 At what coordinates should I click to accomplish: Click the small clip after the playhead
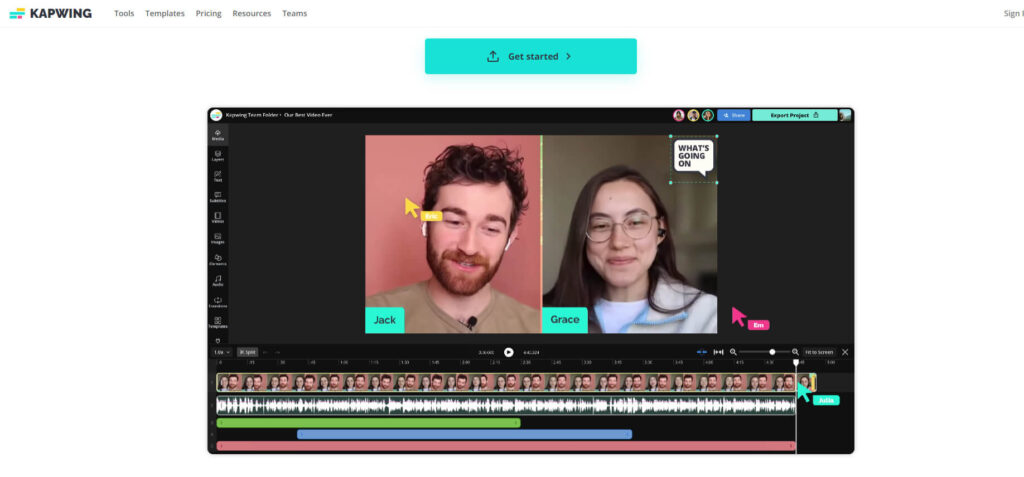(806, 382)
